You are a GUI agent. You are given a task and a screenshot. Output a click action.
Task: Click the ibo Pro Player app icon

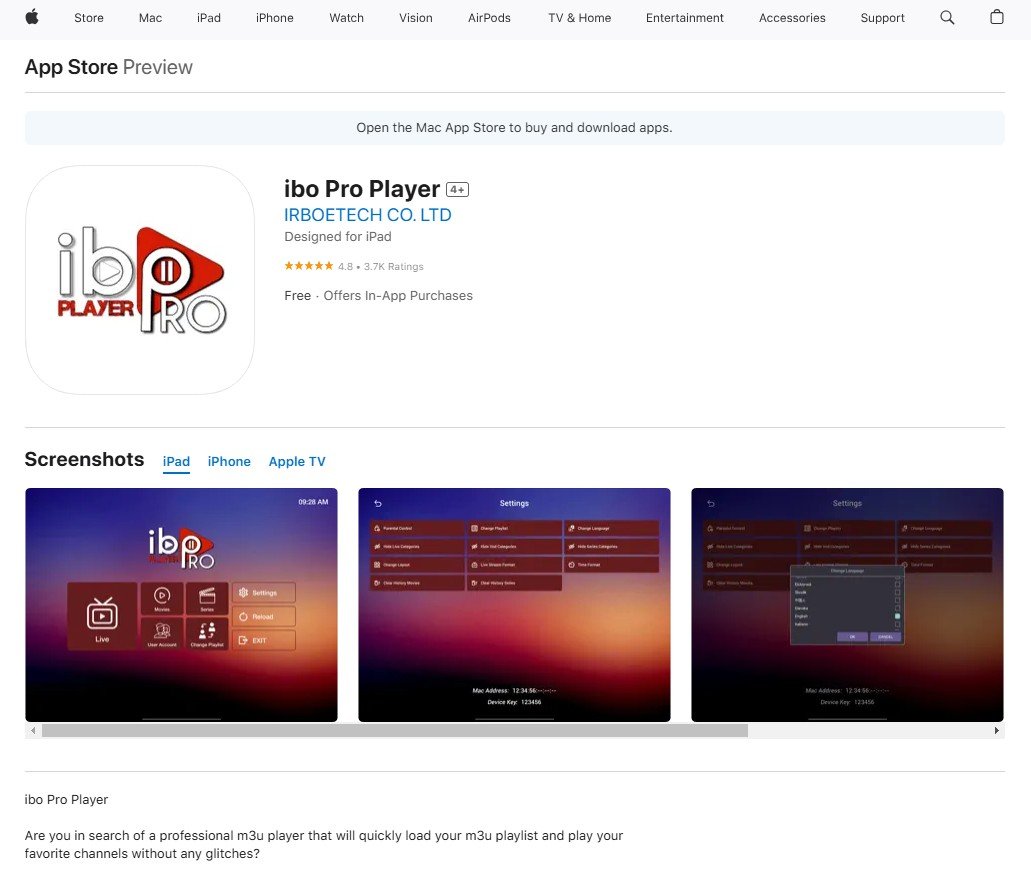(140, 280)
